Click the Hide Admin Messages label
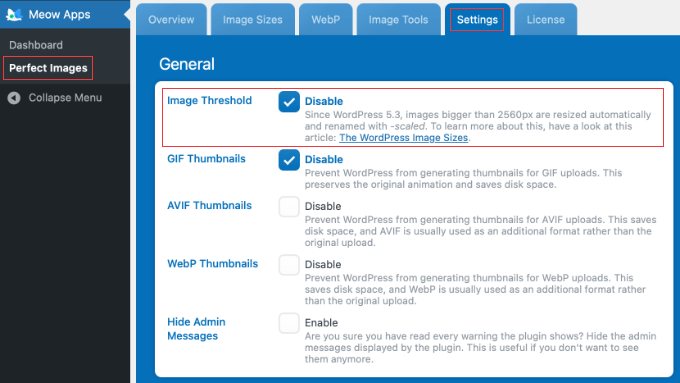Screen dimensions: 680x383 (196, 329)
